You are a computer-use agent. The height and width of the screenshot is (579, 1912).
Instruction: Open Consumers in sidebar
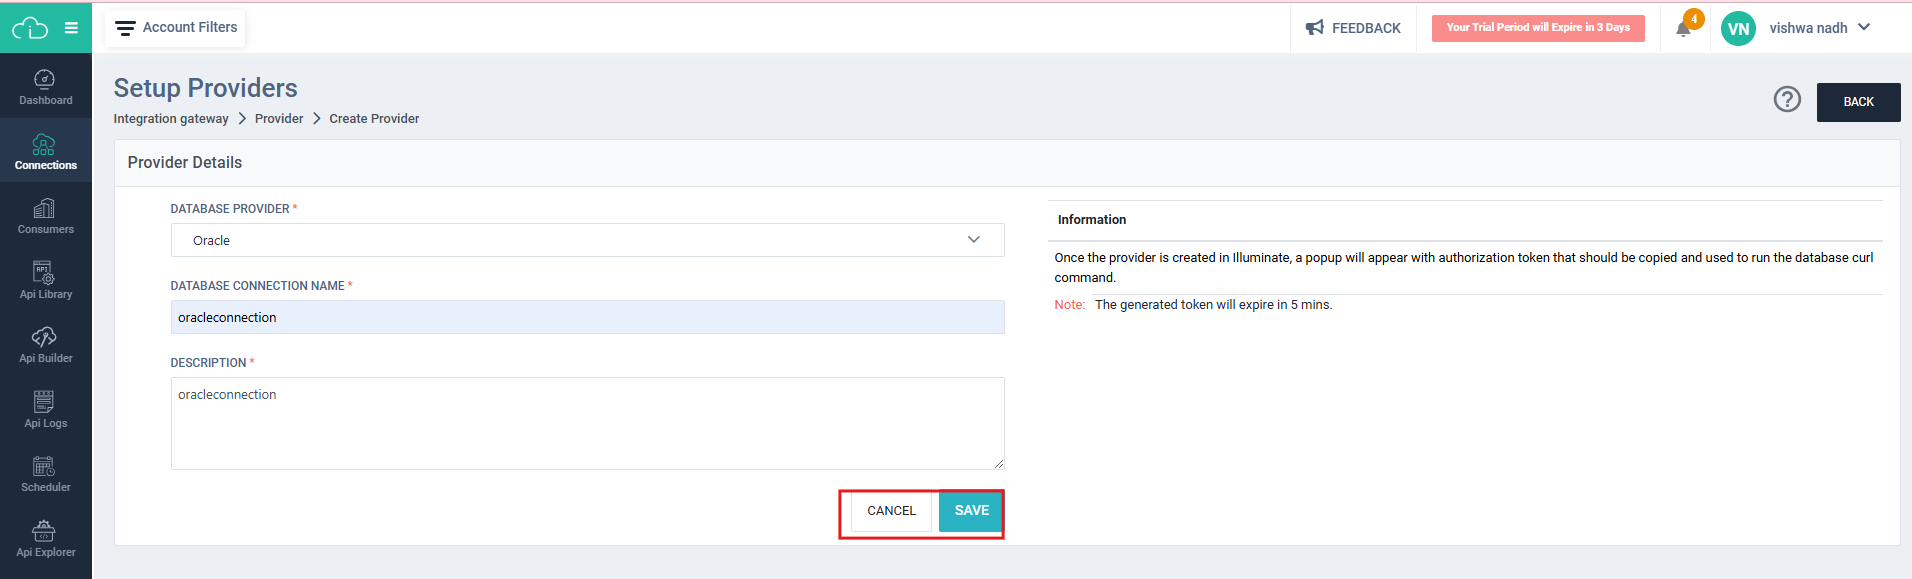(x=46, y=216)
